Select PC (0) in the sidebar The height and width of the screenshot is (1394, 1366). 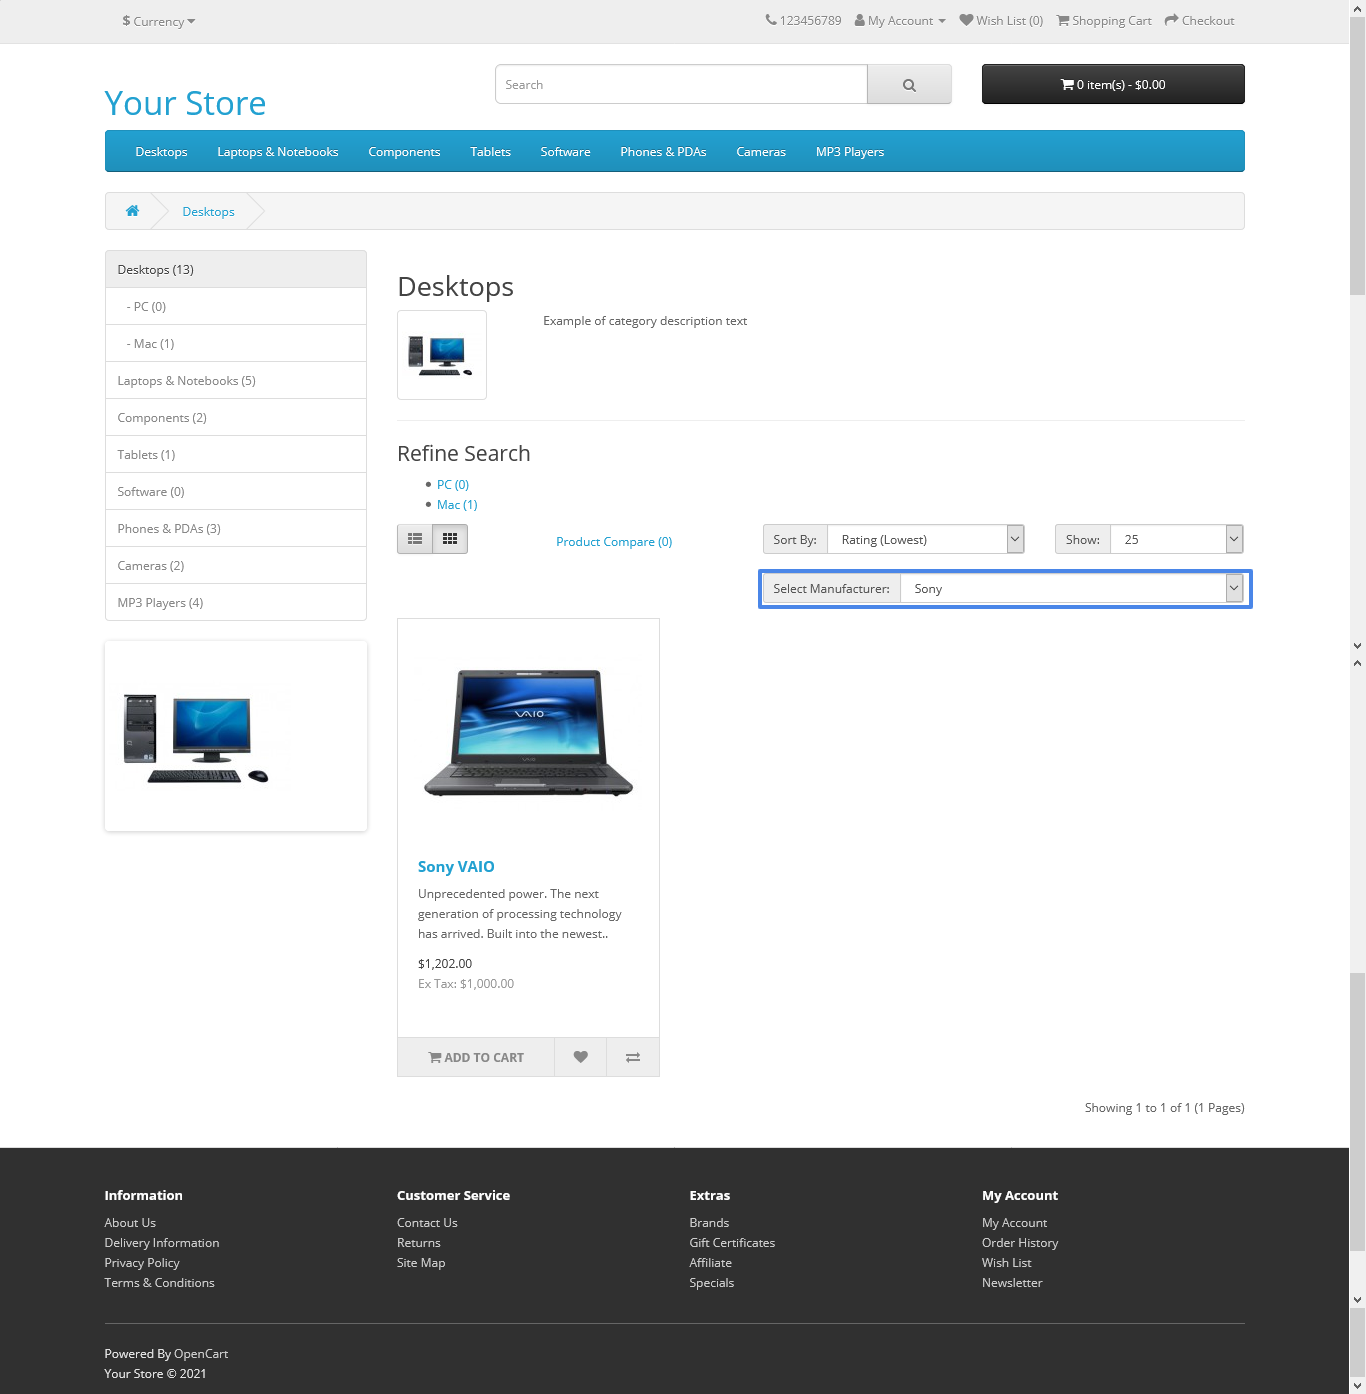tap(236, 307)
